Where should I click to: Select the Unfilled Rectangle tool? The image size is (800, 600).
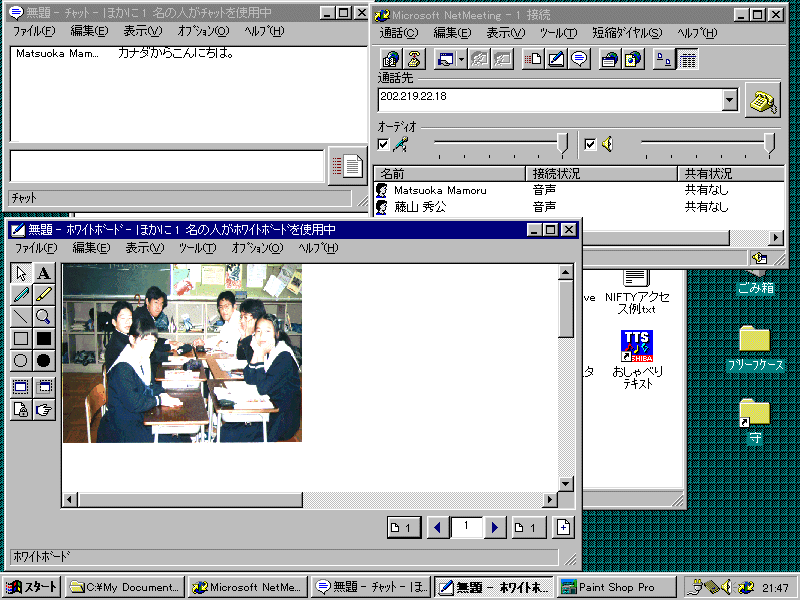[x=21, y=338]
